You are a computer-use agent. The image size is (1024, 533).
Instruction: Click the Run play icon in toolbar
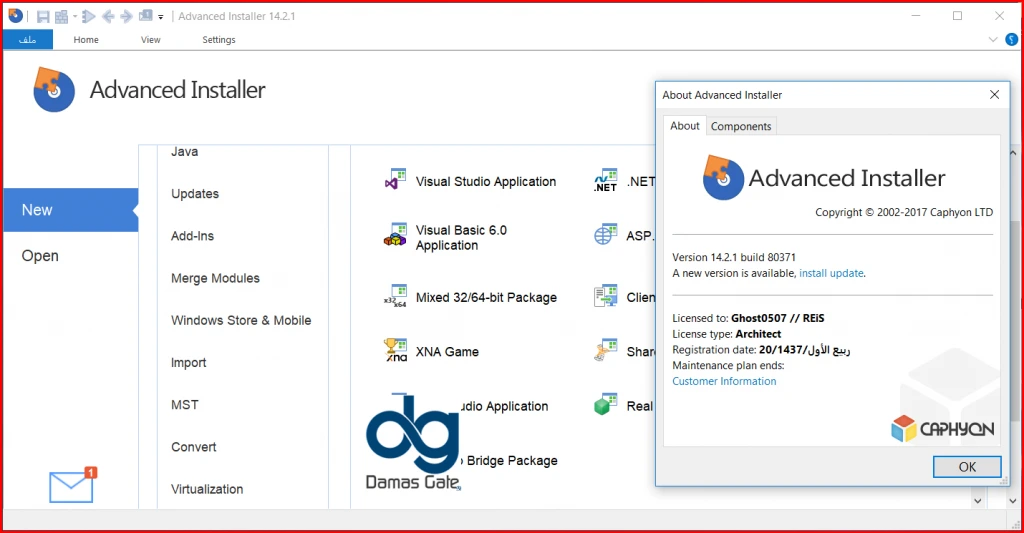click(x=89, y=16)
